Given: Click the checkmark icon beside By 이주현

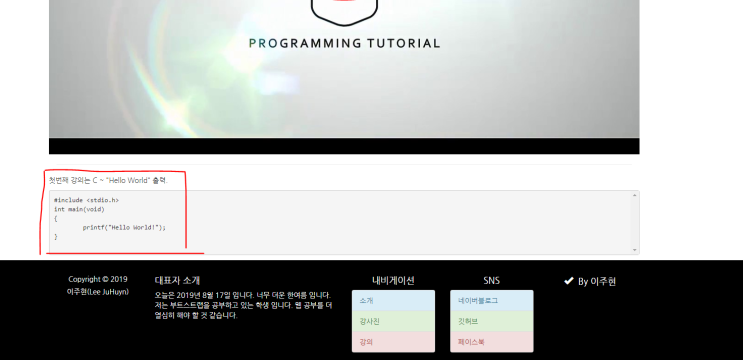Looking at the screenshot, I should [569, 281].
